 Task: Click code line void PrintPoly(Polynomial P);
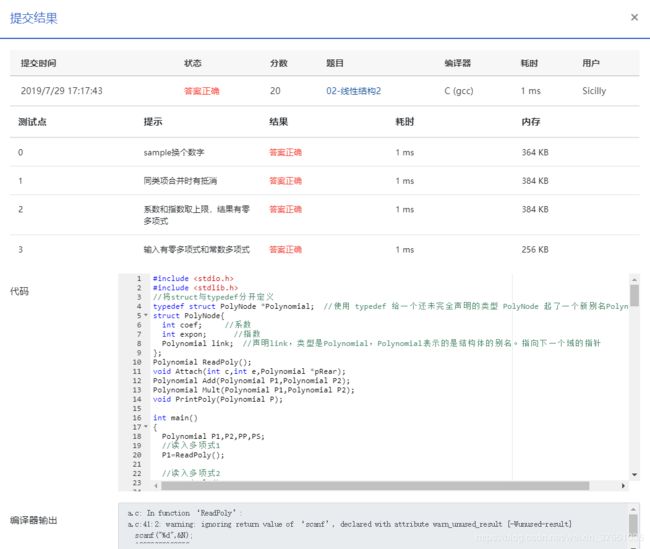pos(218,399)
